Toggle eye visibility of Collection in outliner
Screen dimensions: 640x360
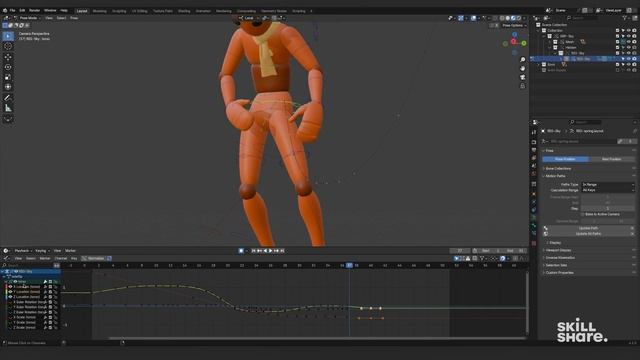click(629, 30)
